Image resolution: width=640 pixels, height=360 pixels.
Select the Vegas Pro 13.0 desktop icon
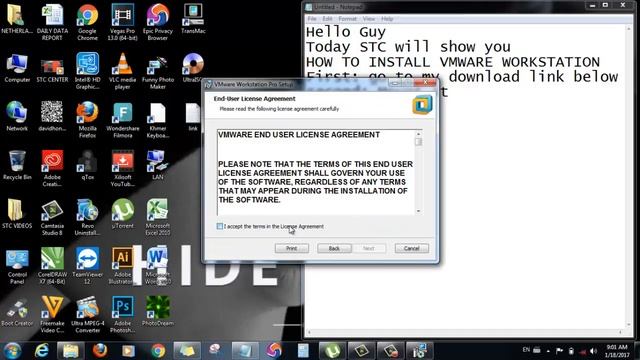pos(122,23)
